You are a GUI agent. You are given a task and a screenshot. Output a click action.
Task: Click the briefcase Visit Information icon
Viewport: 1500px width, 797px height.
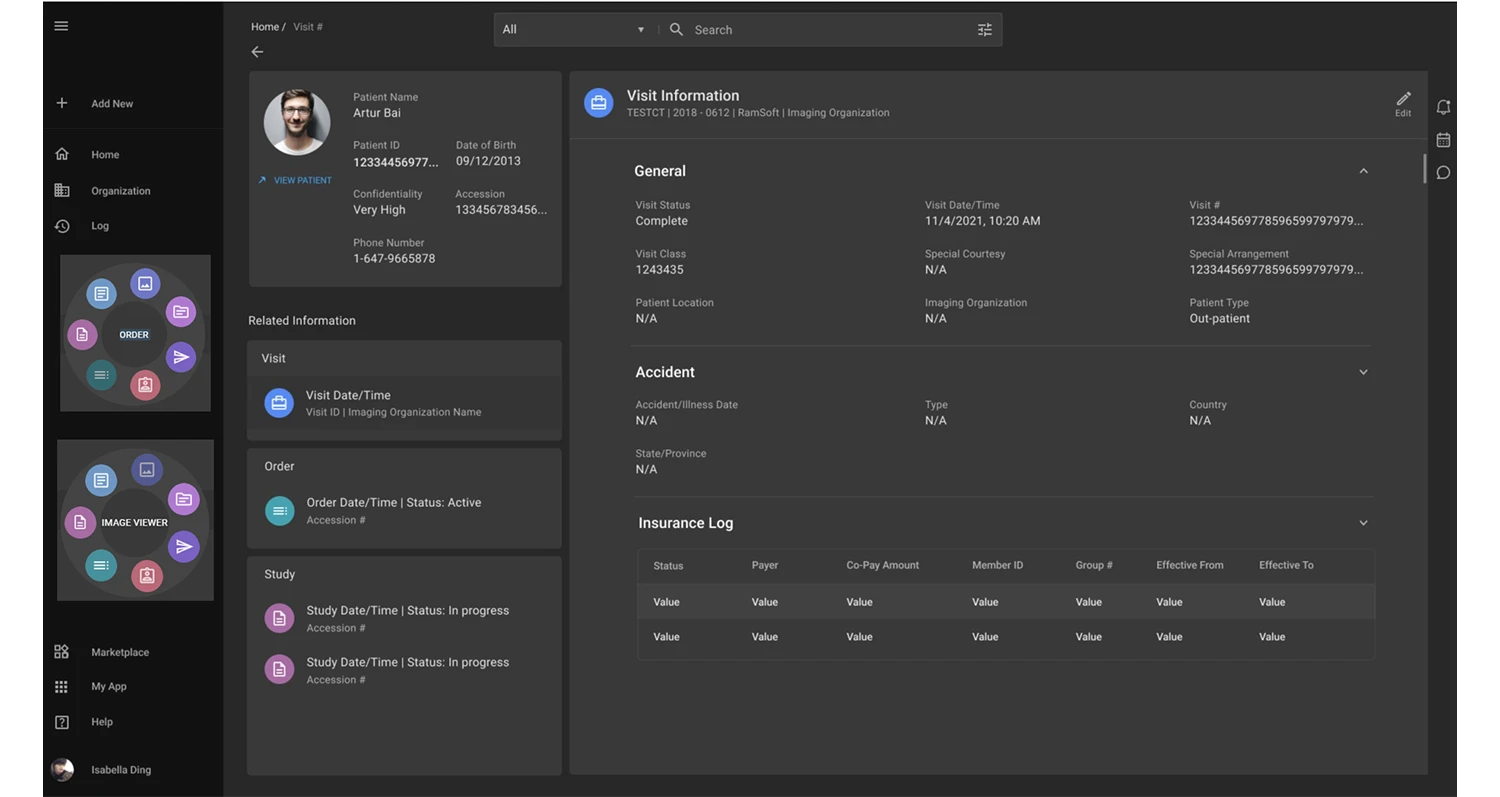coord(598,103)
